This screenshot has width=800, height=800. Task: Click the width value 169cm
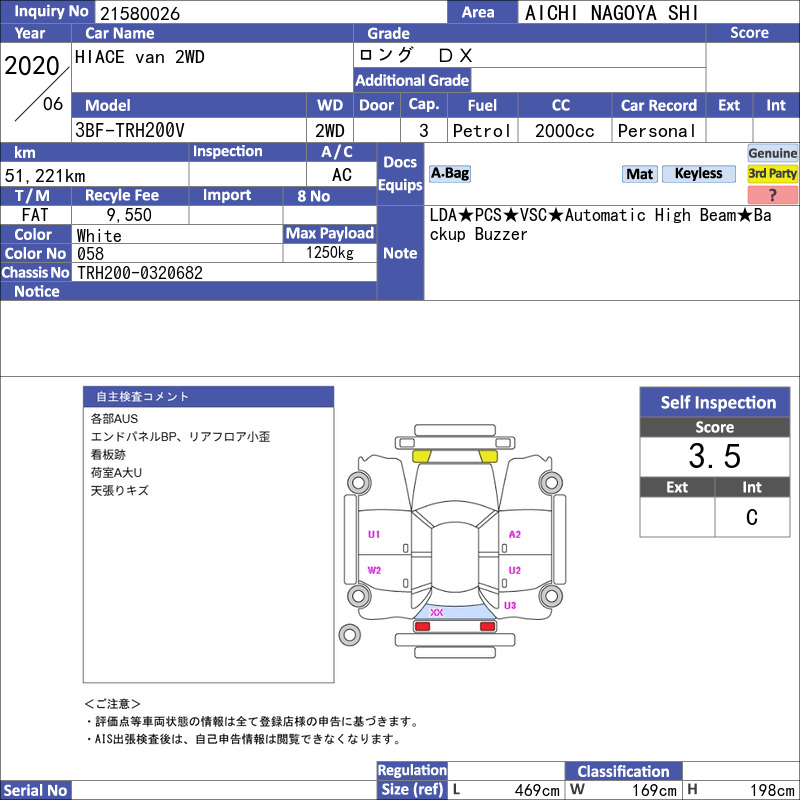point(654,790)
